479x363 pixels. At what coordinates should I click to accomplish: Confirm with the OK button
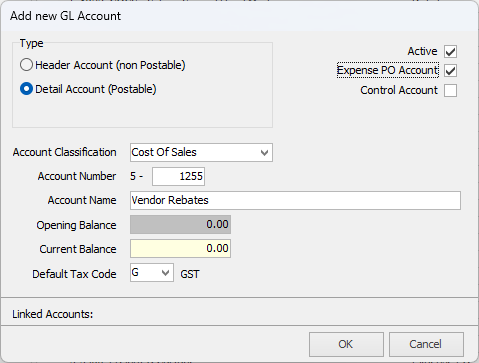click(x=346, y=344)
